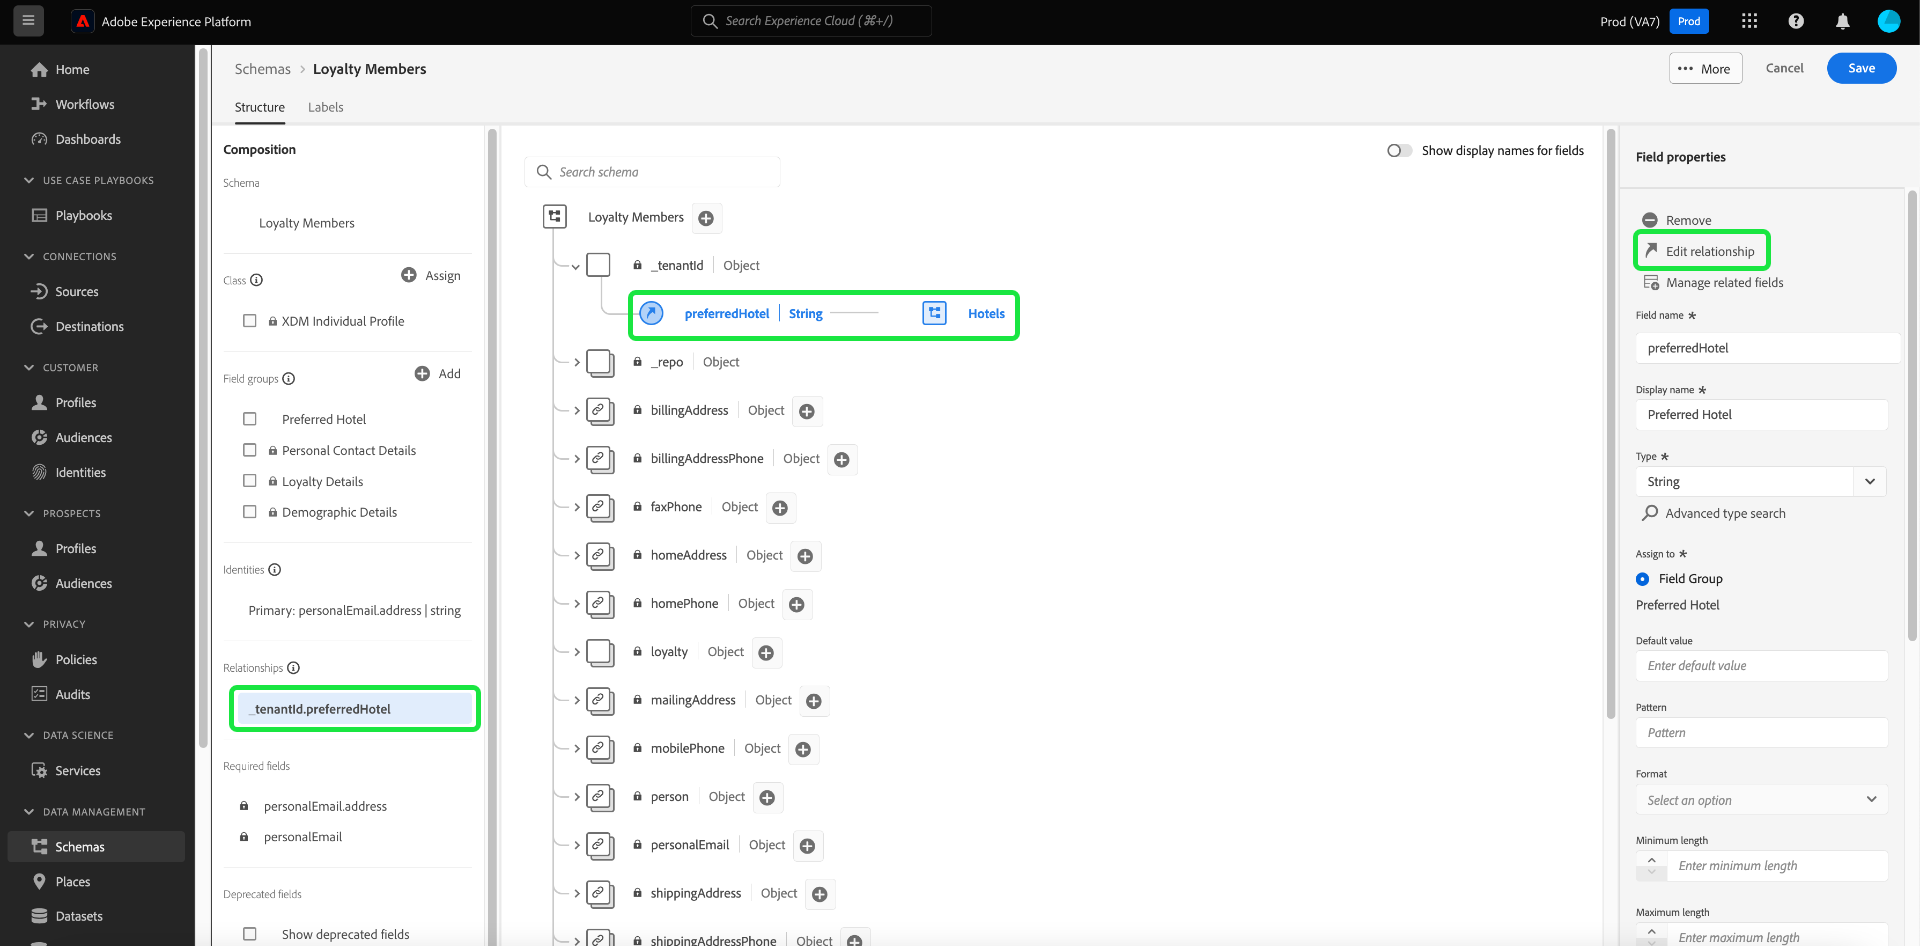Check the Loyalty Details checkbox
Screen dimensions: 1920x946
(x=250, y=481)
